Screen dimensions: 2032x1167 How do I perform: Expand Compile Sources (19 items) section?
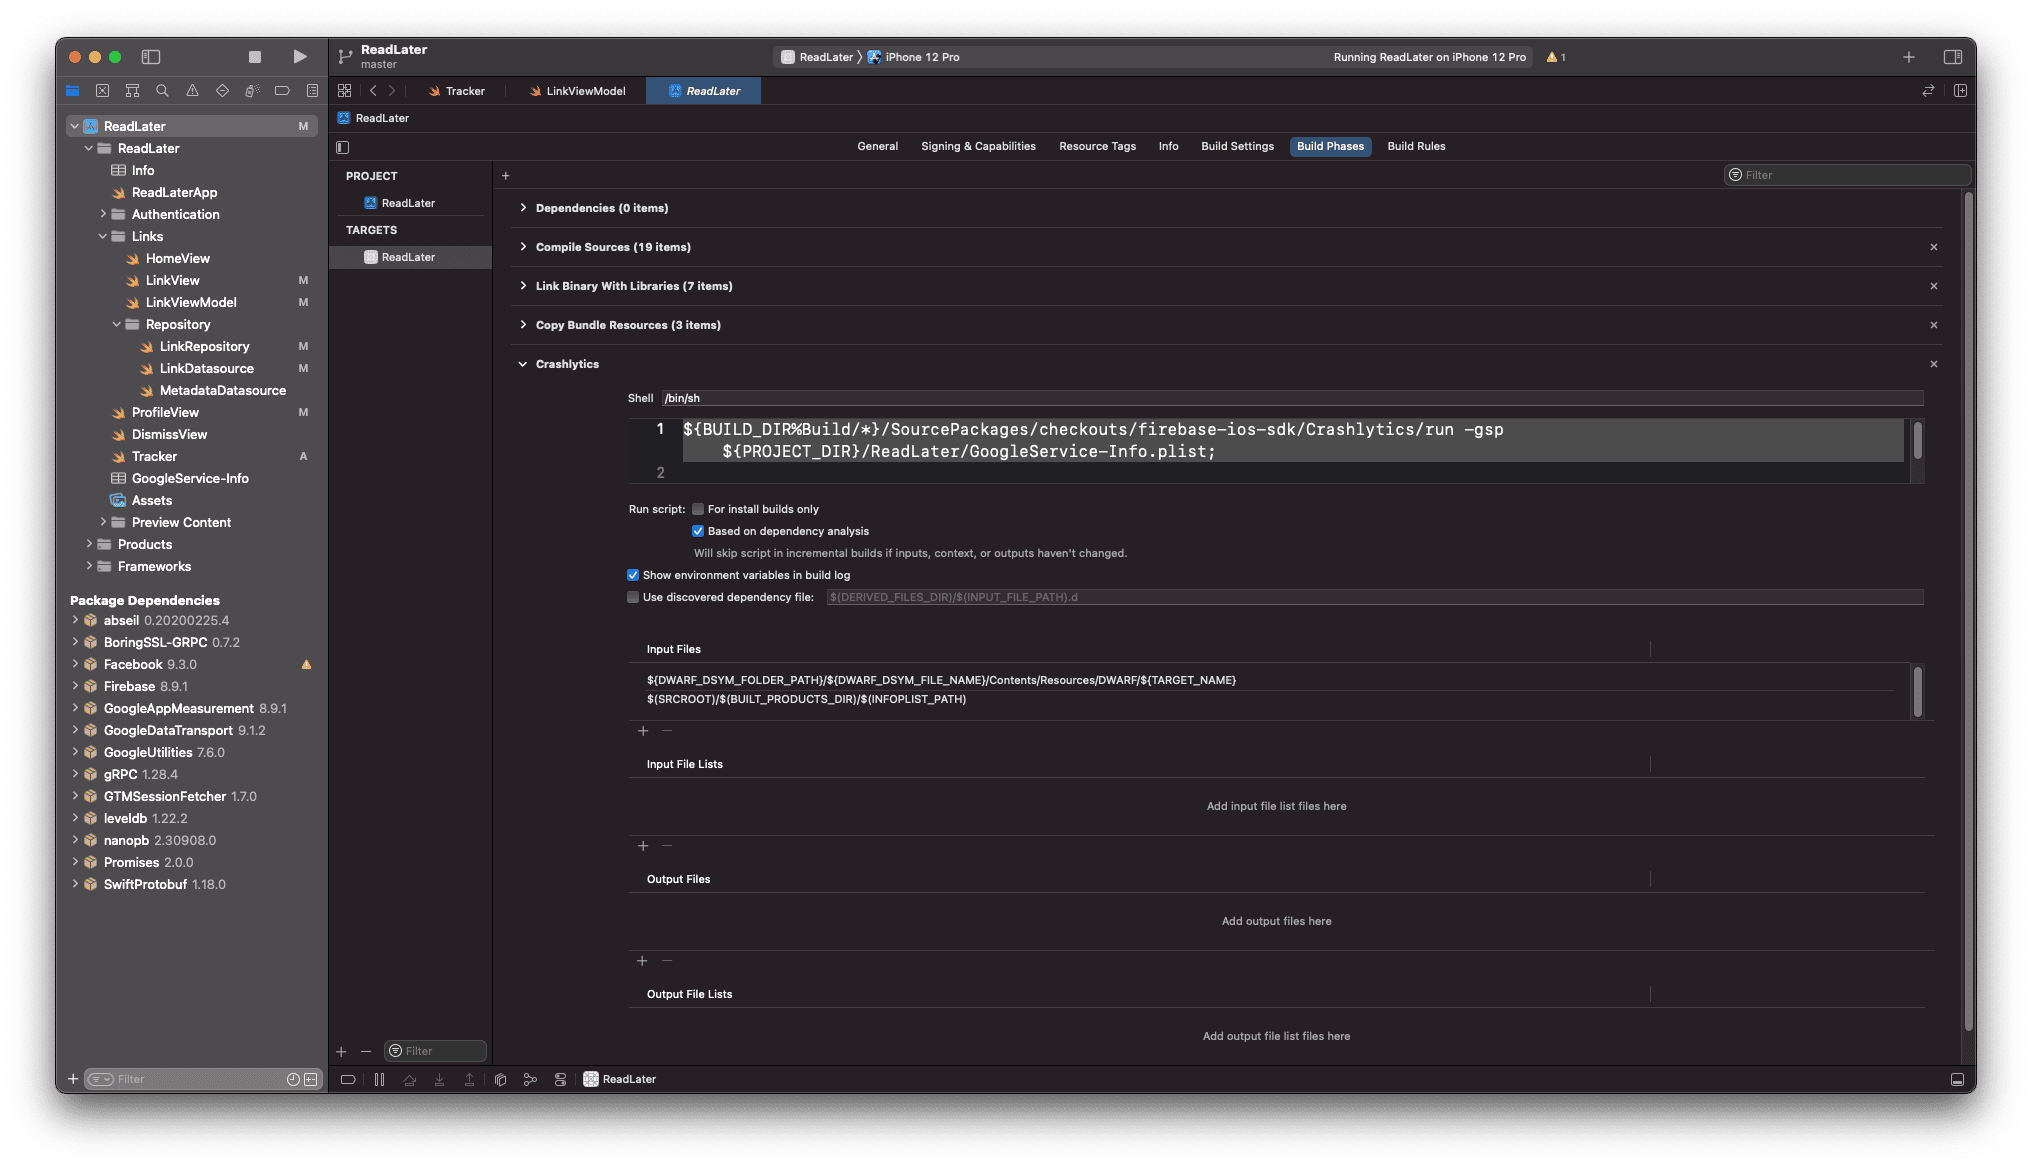point(523,247)
